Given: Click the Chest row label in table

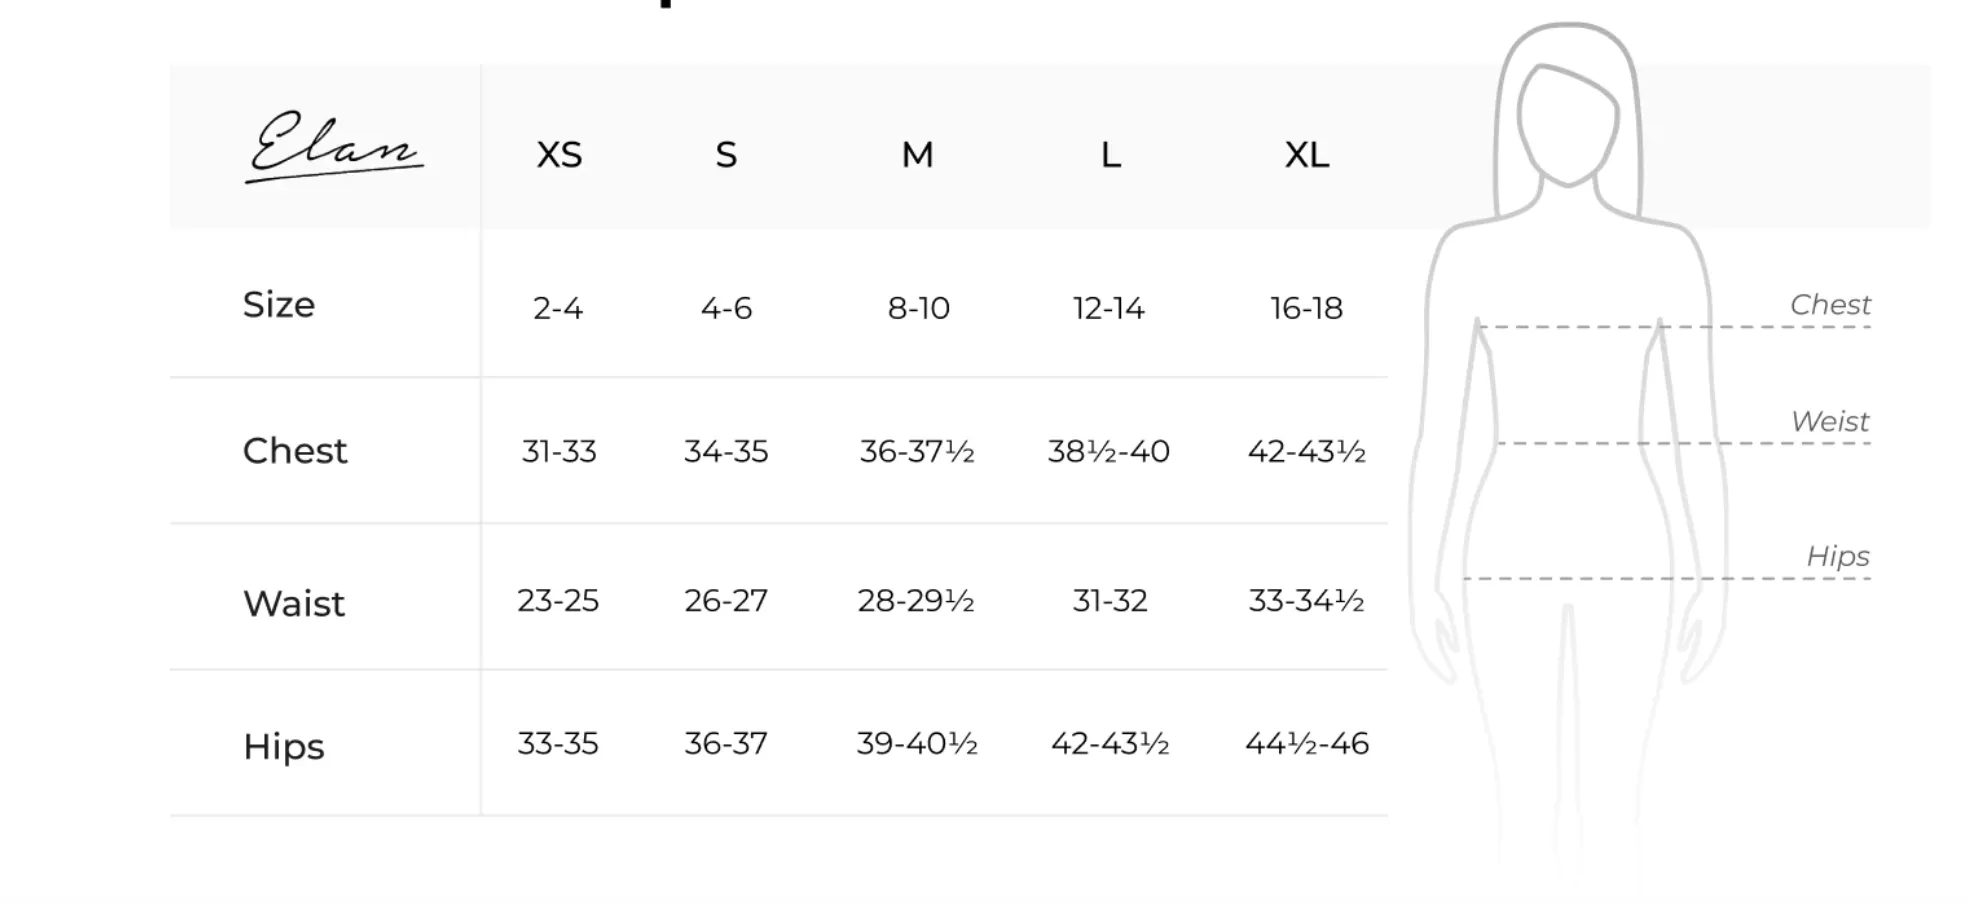Looking at the screenshot, I should [x=295, y=451].
